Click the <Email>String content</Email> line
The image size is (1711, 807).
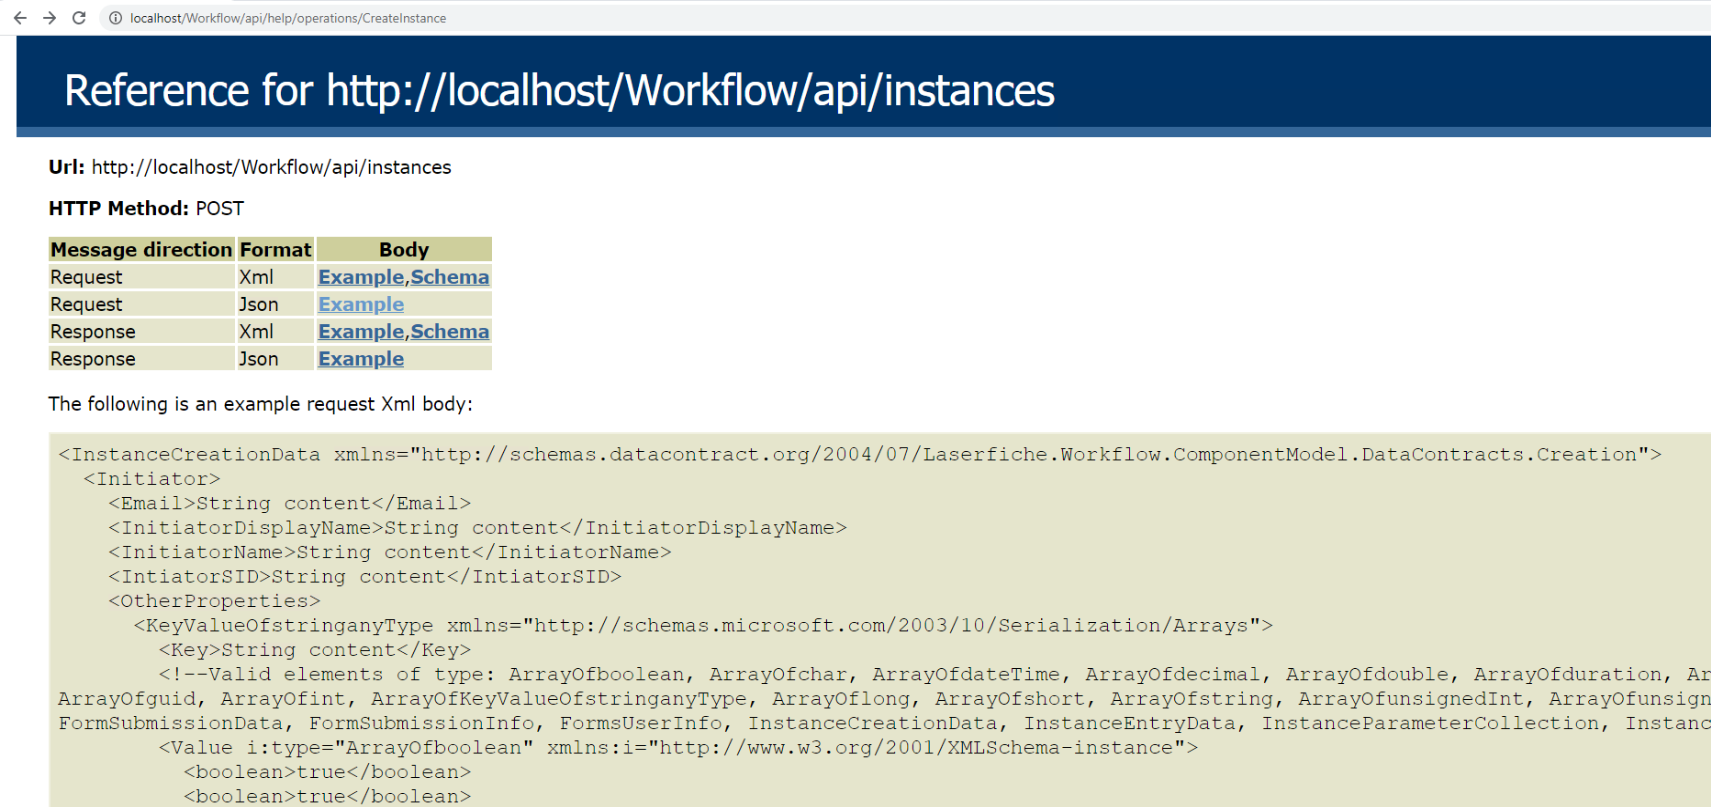point(289,503)
